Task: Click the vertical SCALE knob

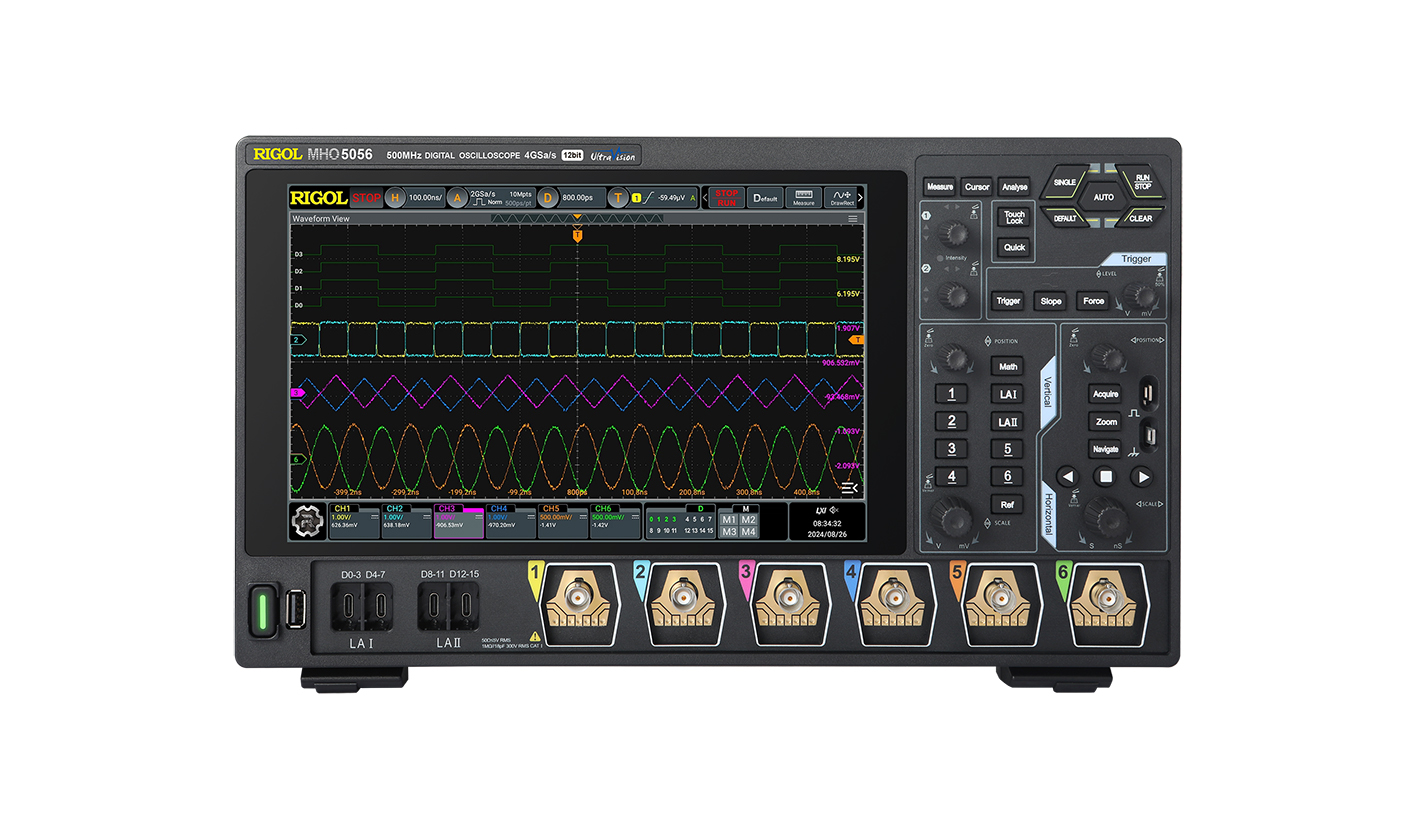Action: coord(950,519)
